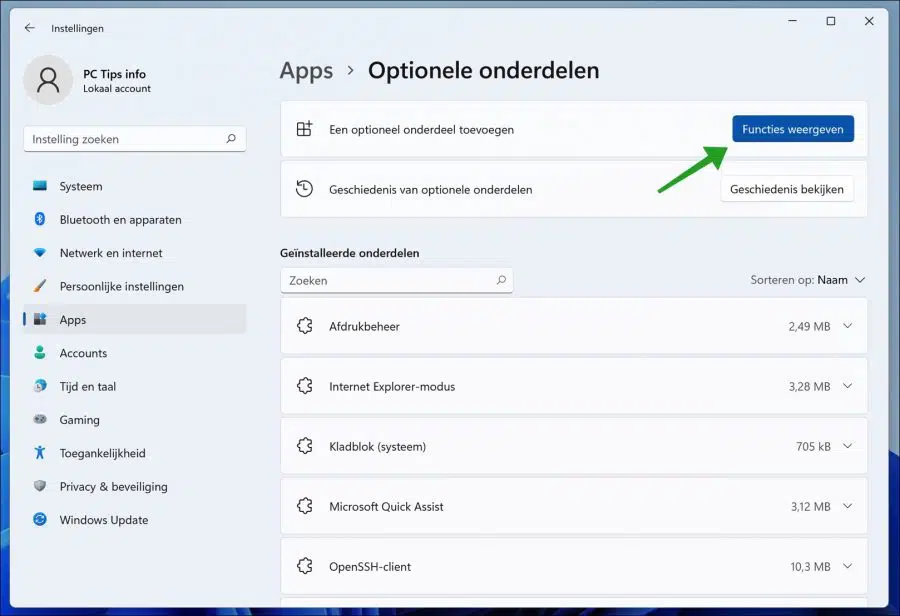Click the Kladblok (systeem) gear icon
The image size is (900, 616).
[305, 446]
